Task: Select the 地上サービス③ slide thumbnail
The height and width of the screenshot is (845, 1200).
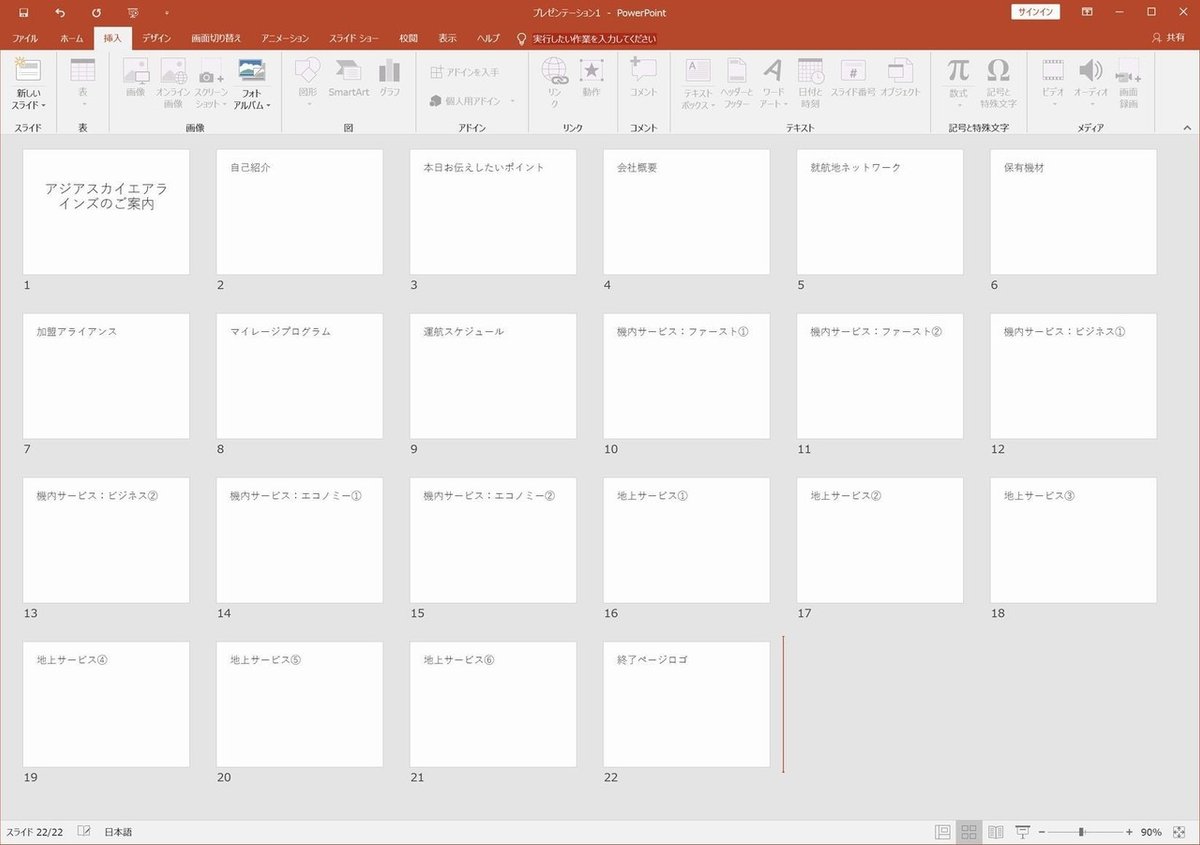Action: [1073, 540]
